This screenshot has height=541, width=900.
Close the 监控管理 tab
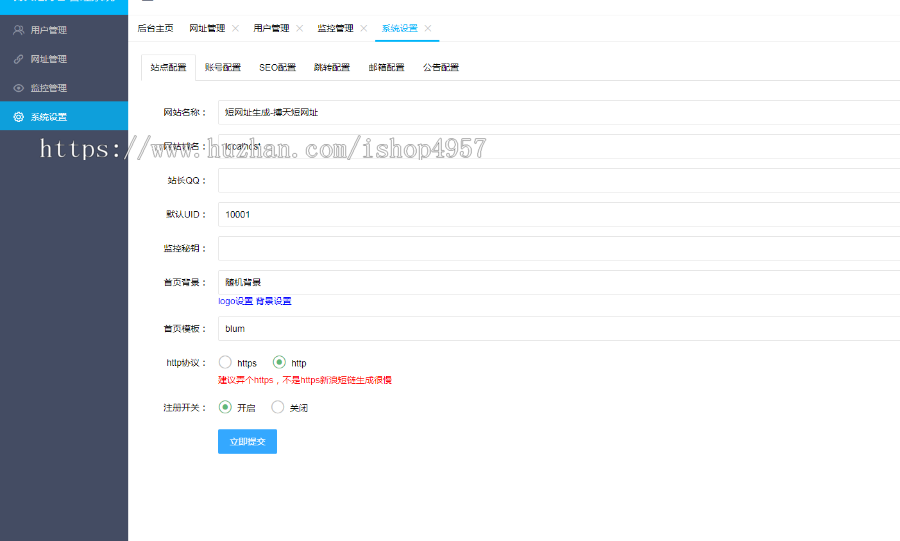tap(364, 28)
